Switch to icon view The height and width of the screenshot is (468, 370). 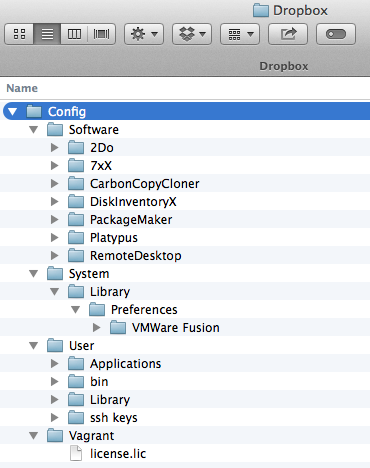point(19,34)
